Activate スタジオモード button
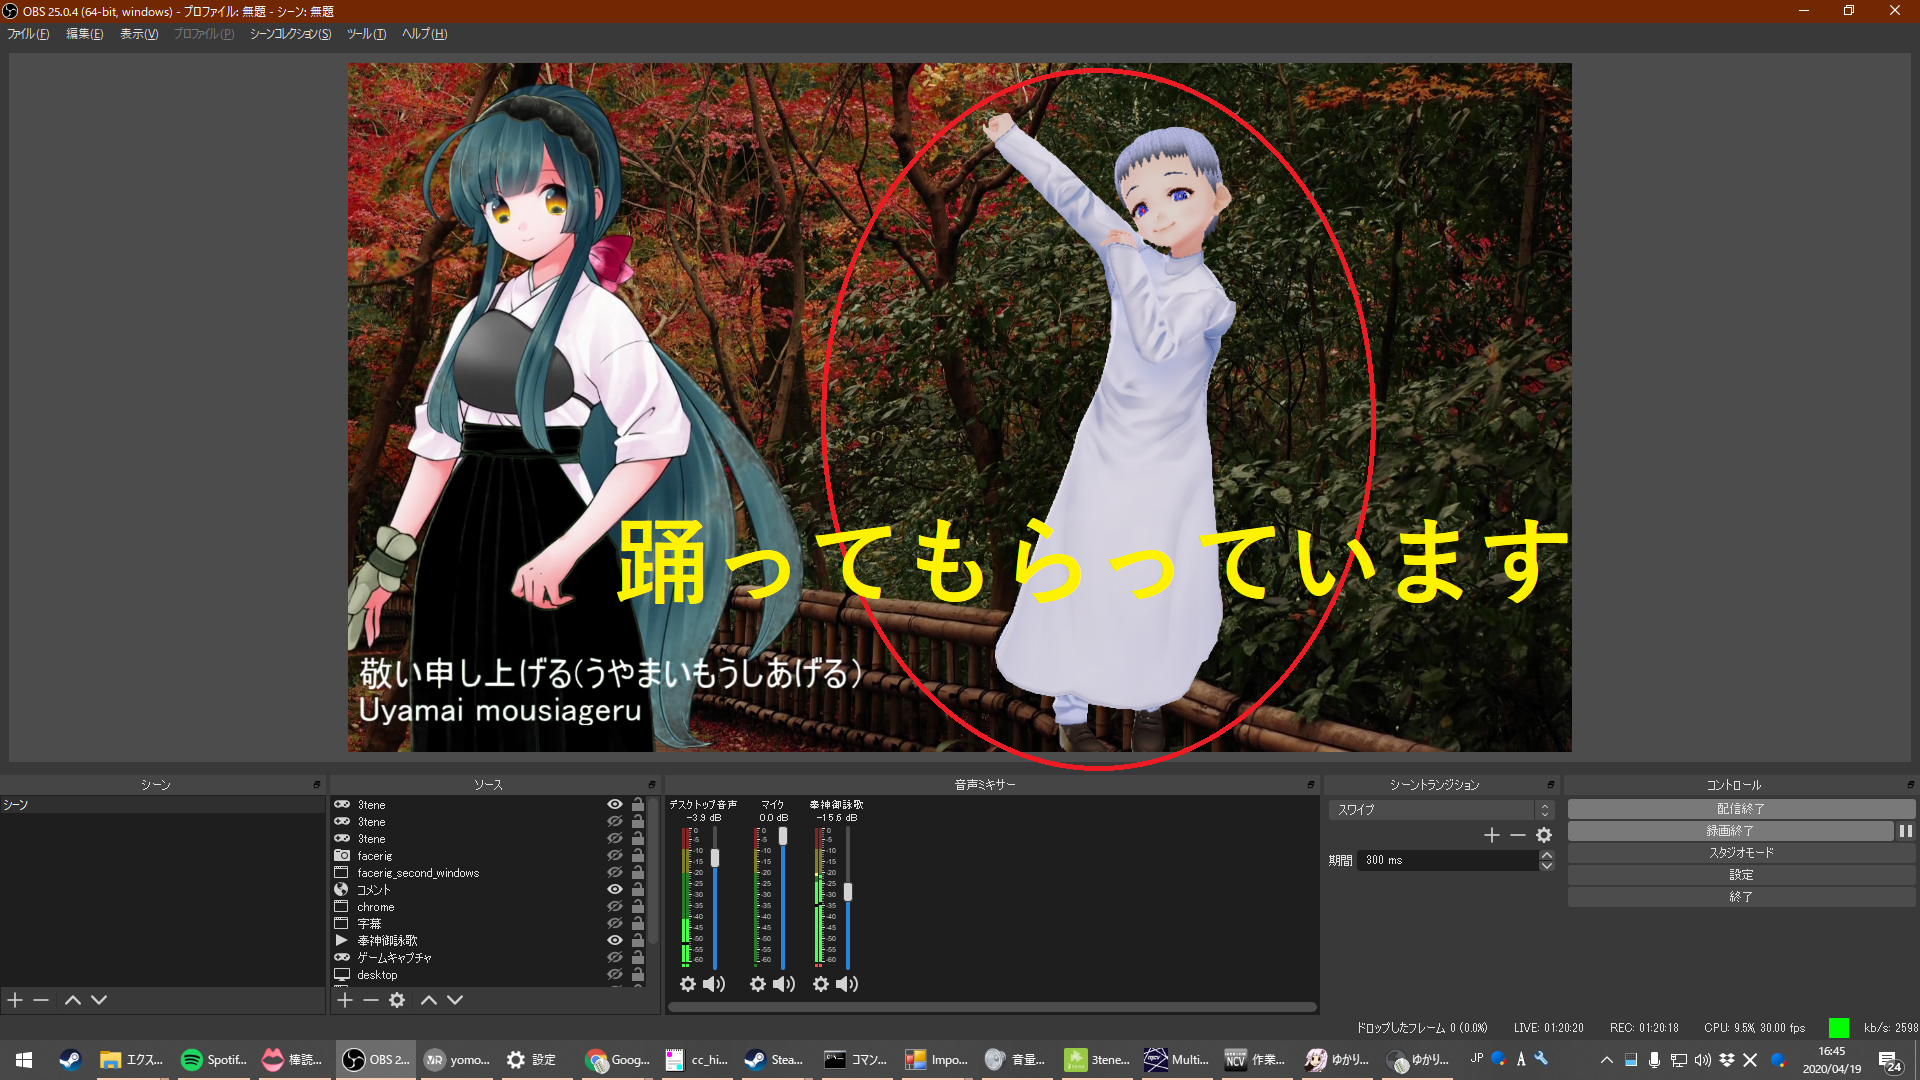 coord(1740,852)
